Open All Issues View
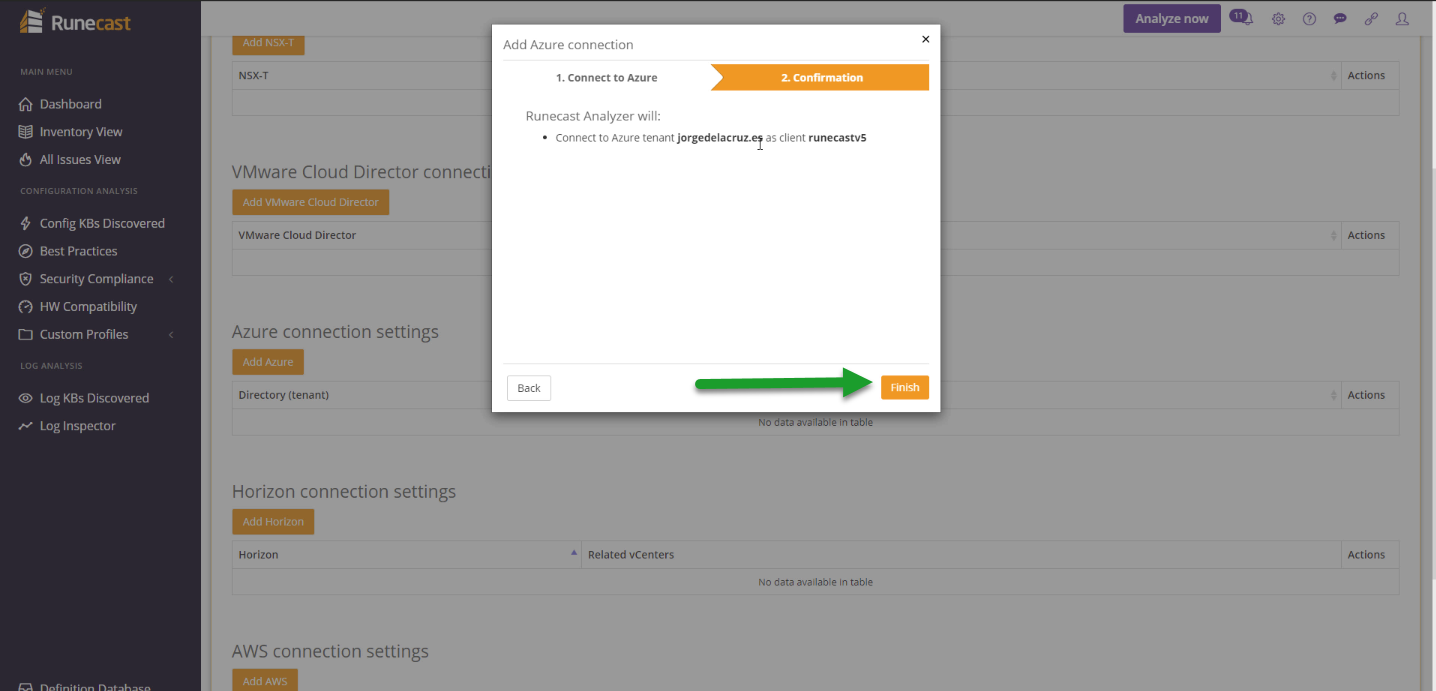The image size is (1436, 691). coord(80,160)
